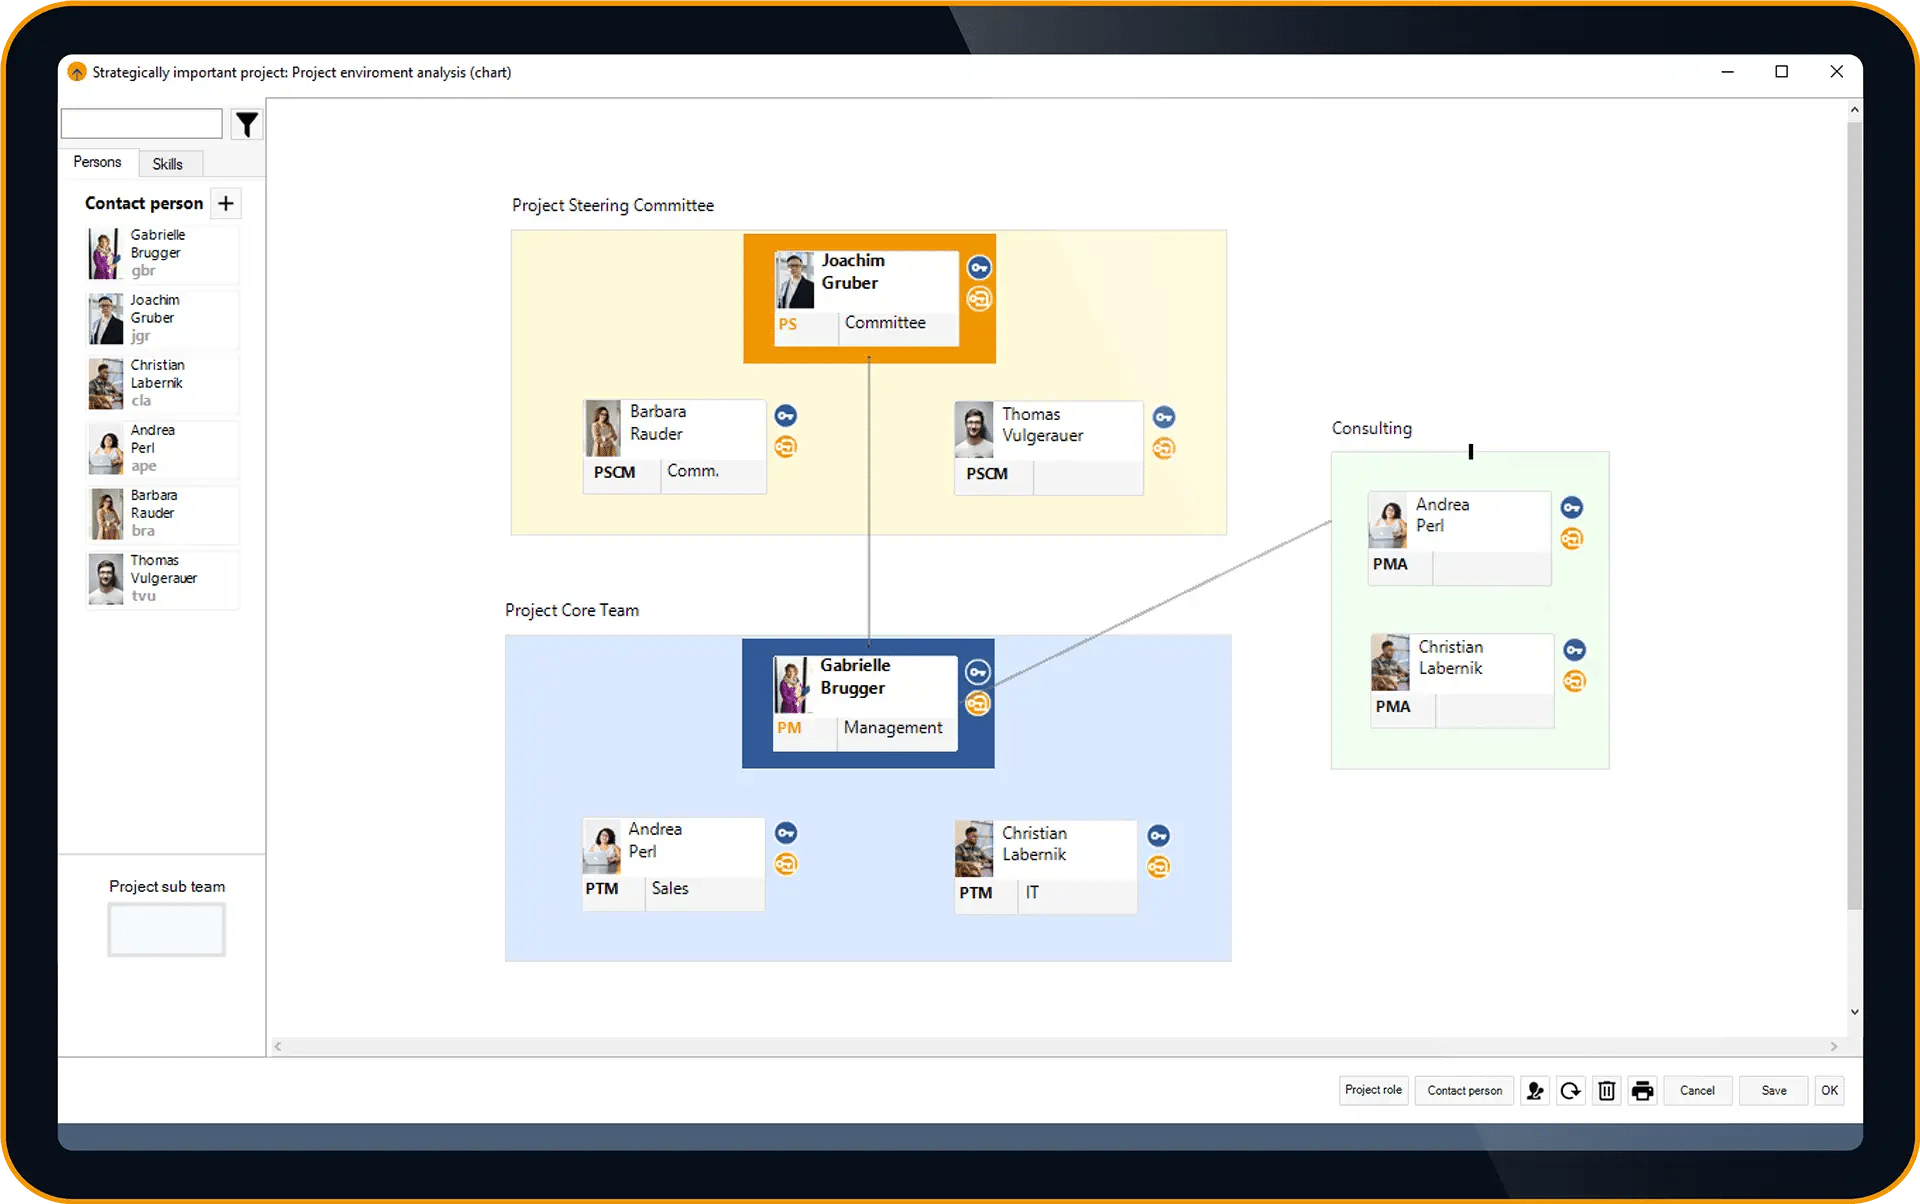Add a new contact person with plus icon
This screenshot has height=1204, width=1920.
click(226, 203)
